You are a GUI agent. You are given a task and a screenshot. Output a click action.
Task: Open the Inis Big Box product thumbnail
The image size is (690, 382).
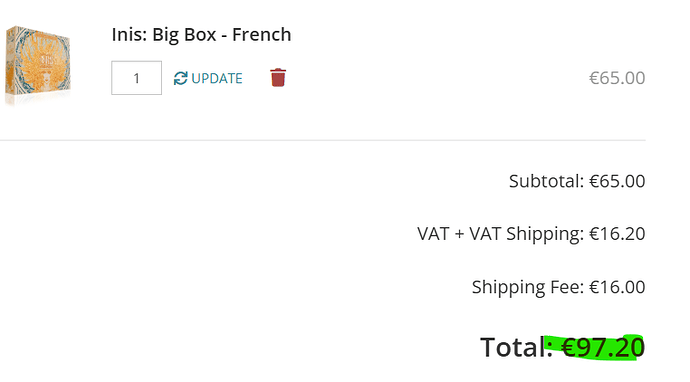38,65
